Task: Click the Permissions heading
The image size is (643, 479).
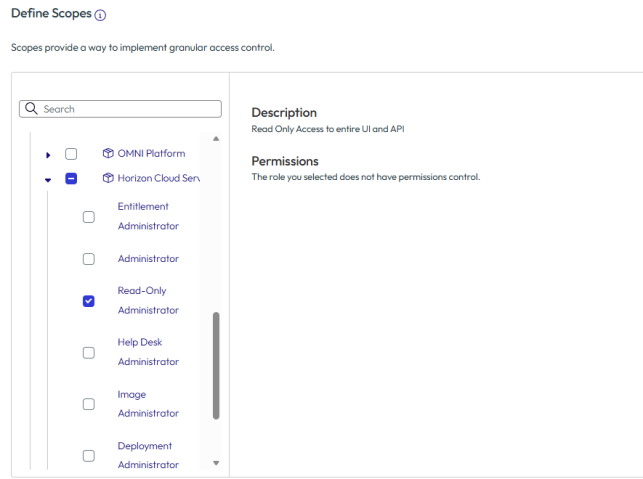Action: [x=285, y=161]
